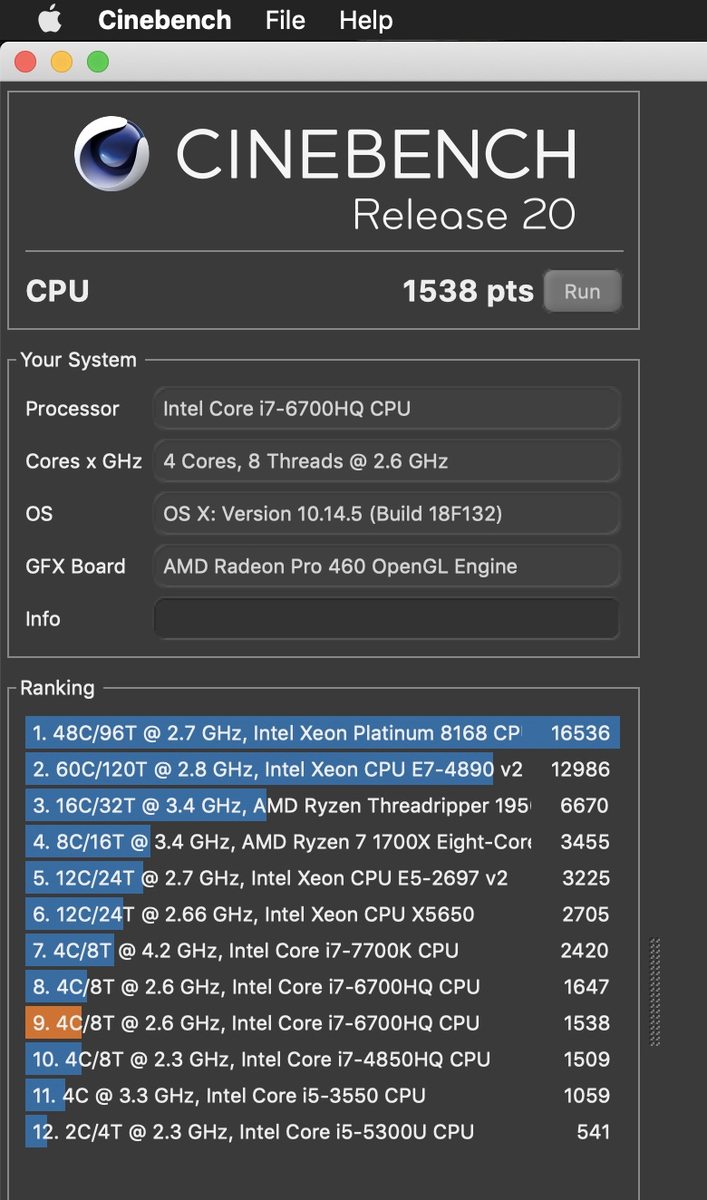Image resolution: width=707 pixels, height=1200 pixels.
Task: Select ranking row 4 Ryzen 7 1700X
Action: coord(322,842)
